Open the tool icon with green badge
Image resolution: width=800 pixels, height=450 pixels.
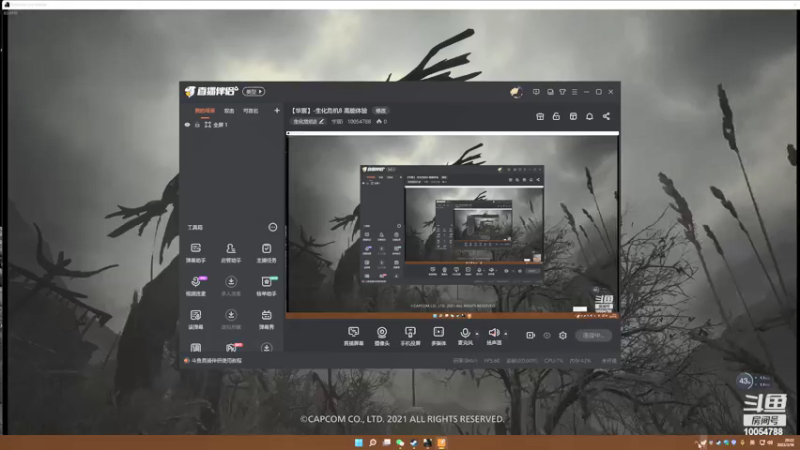click(266, 286)
